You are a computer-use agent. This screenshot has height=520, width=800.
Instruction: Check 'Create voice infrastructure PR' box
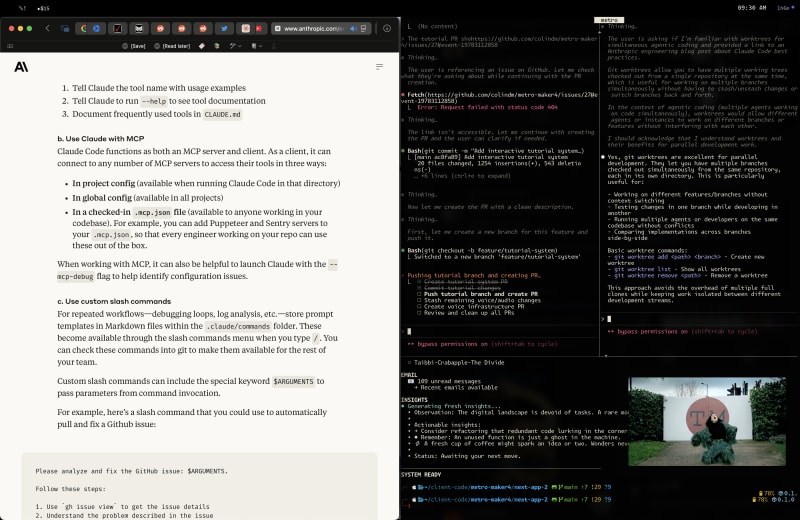[419, 307]
